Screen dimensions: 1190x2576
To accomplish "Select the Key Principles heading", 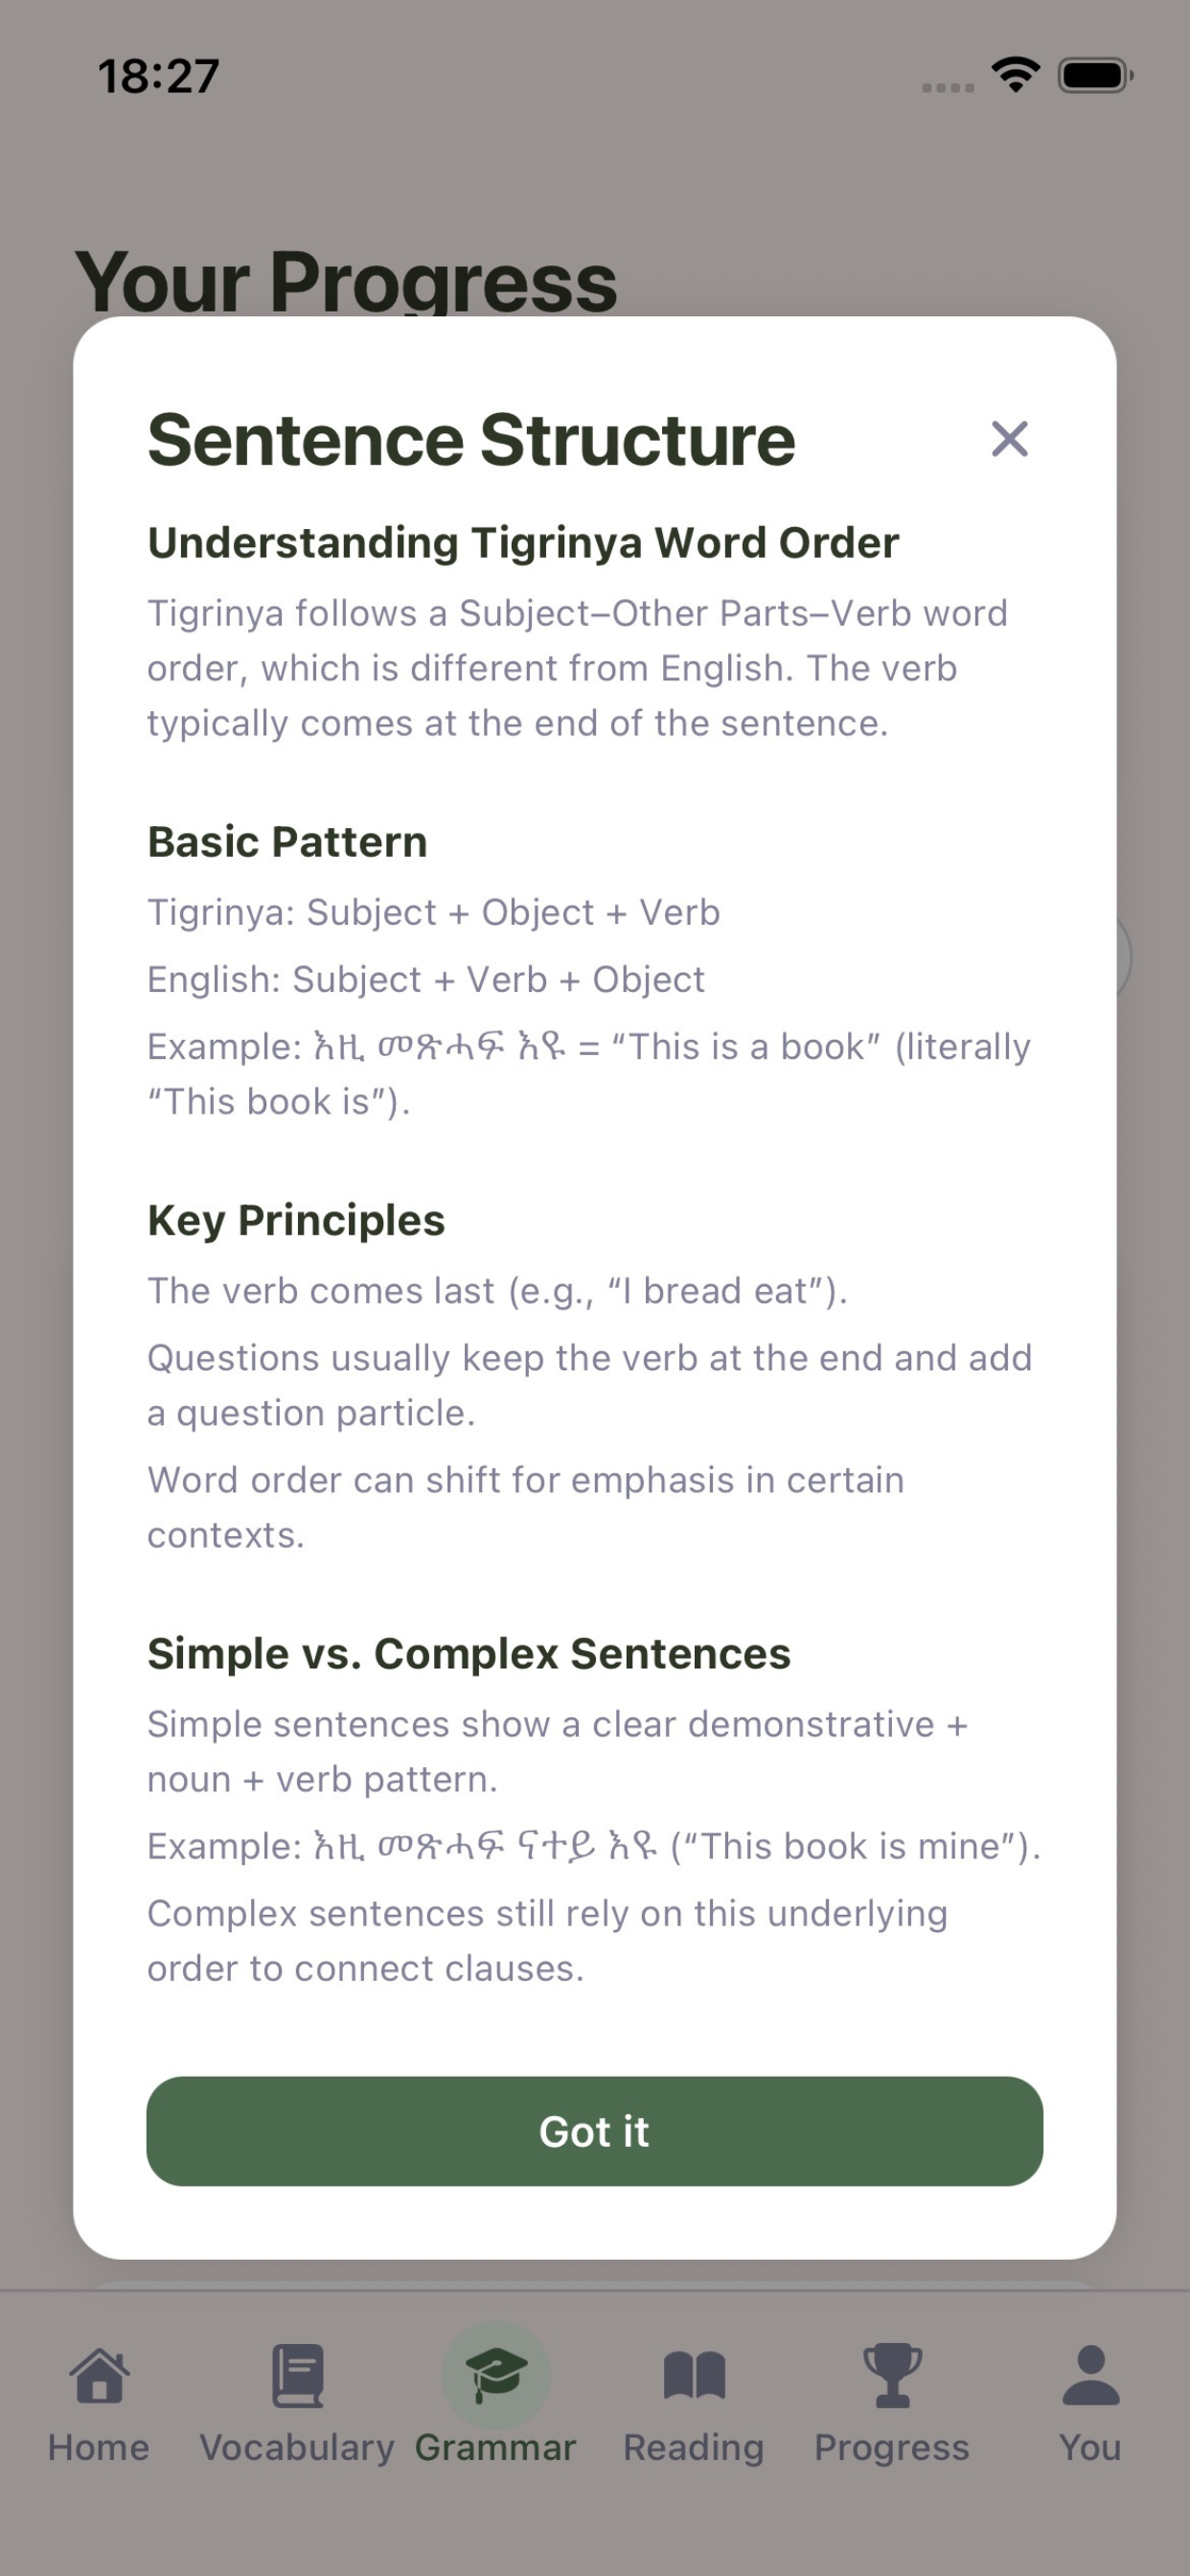I will coord(296,1221).
